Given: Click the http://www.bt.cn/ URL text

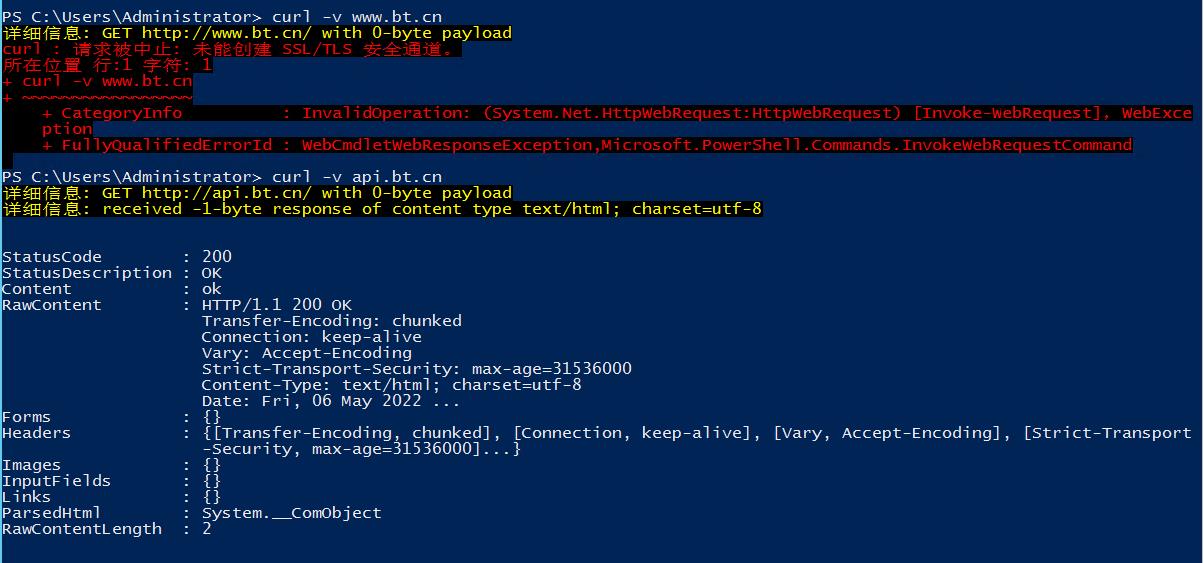Looking at the screenshot, I should (226, 33).
